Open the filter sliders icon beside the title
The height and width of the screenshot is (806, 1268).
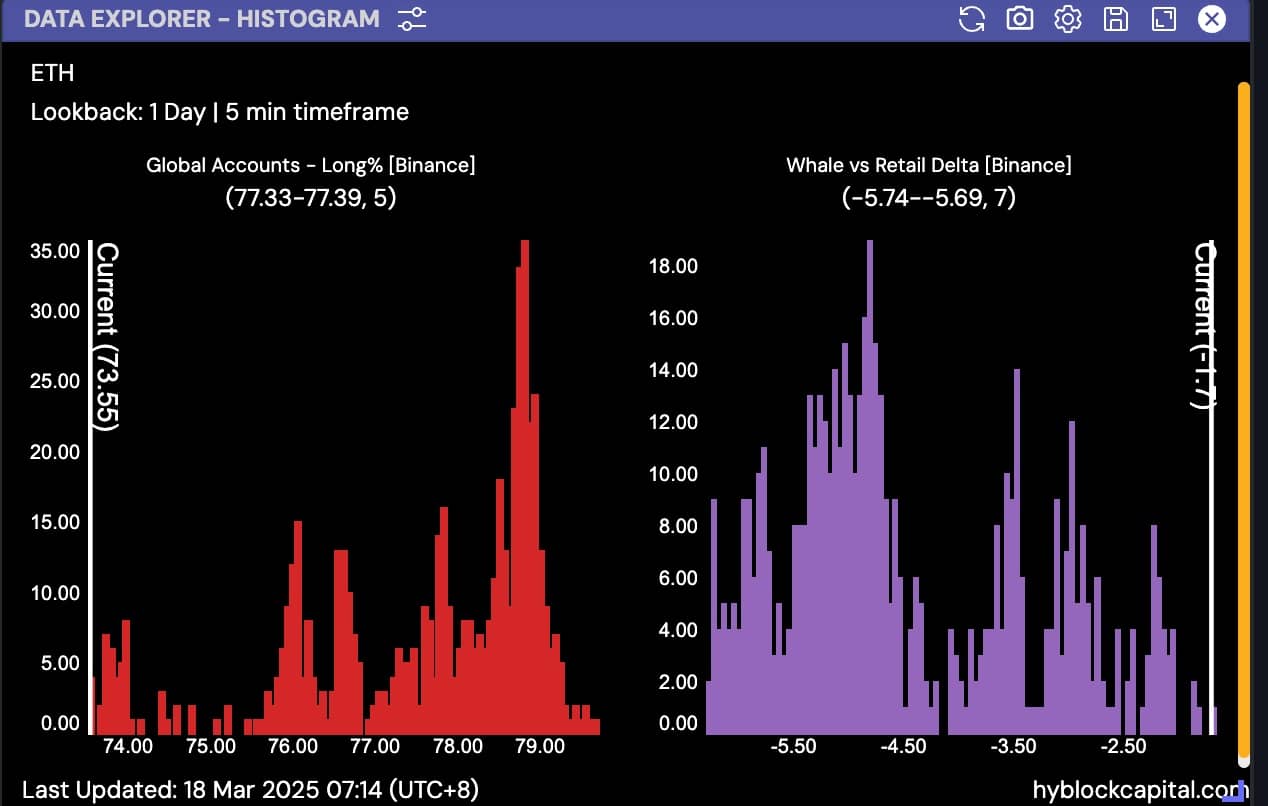(411, 19)
